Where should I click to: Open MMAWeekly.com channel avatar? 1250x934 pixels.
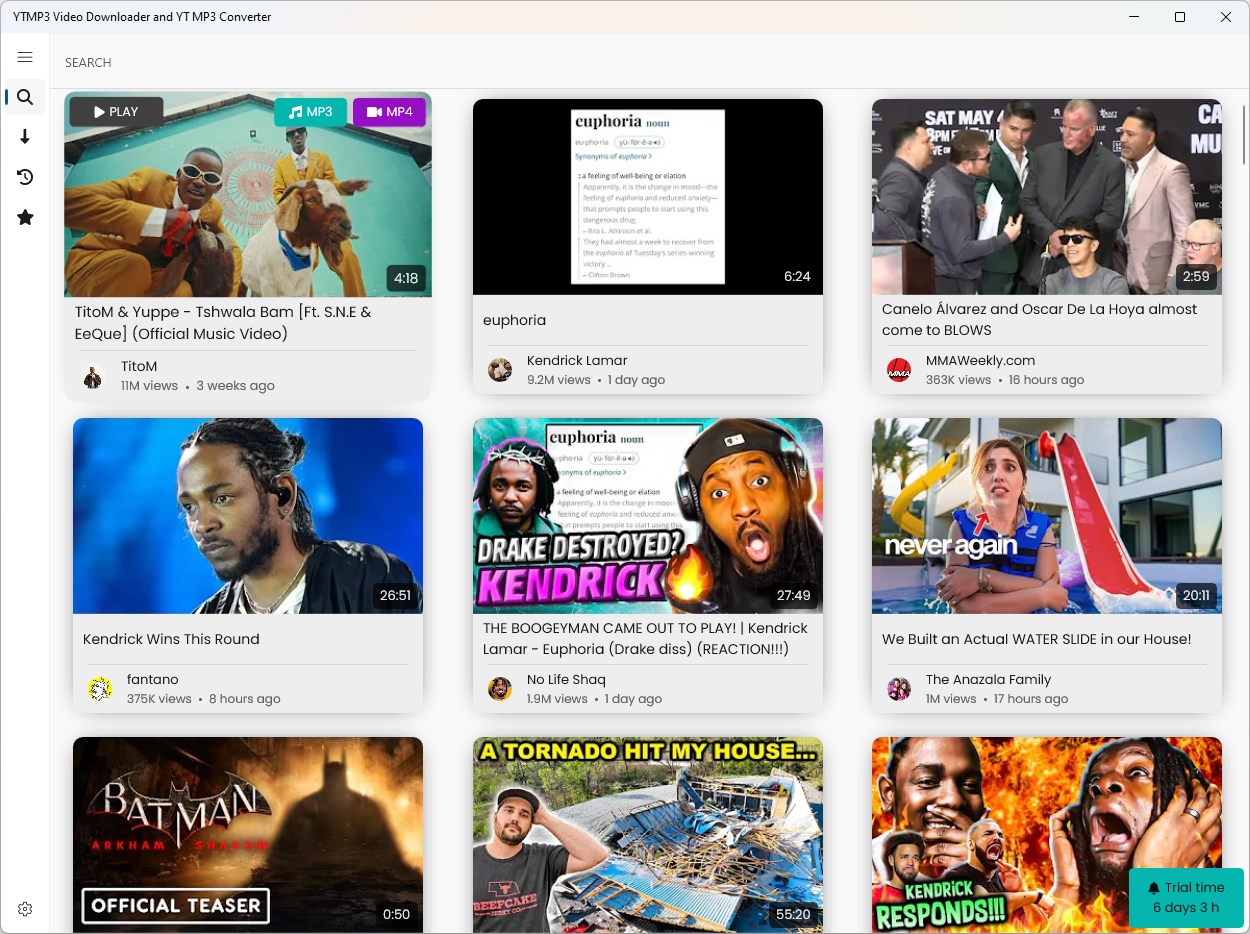[x=899, y=370]
